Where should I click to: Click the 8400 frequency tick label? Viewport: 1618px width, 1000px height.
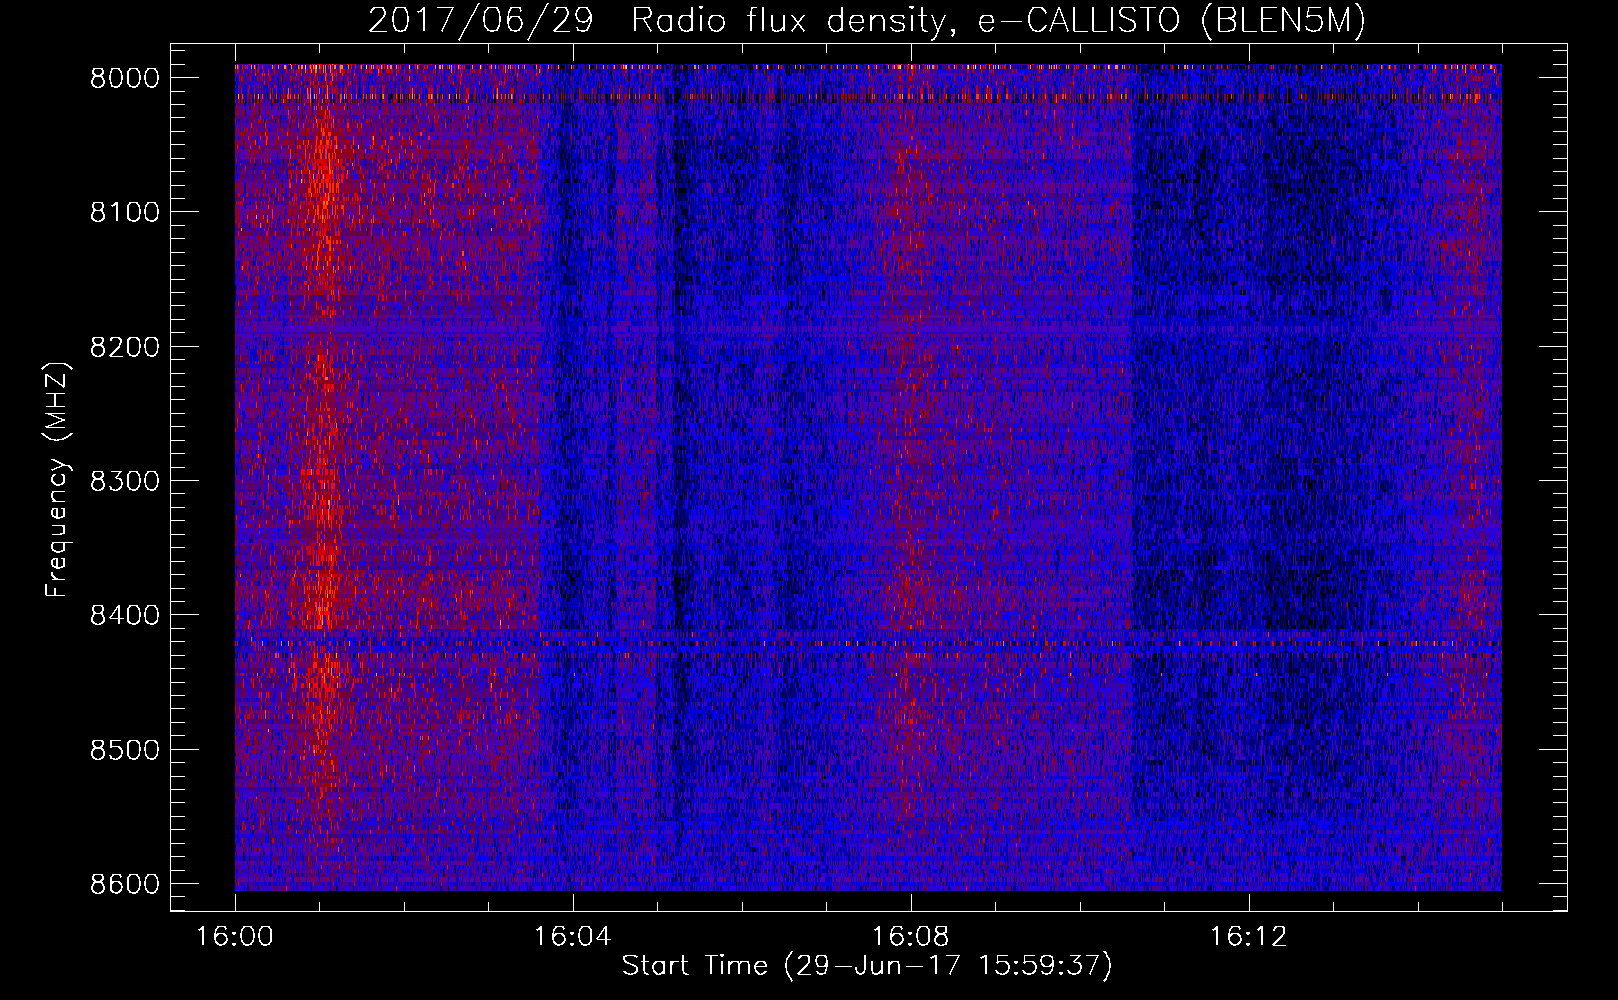click(124, 615)
